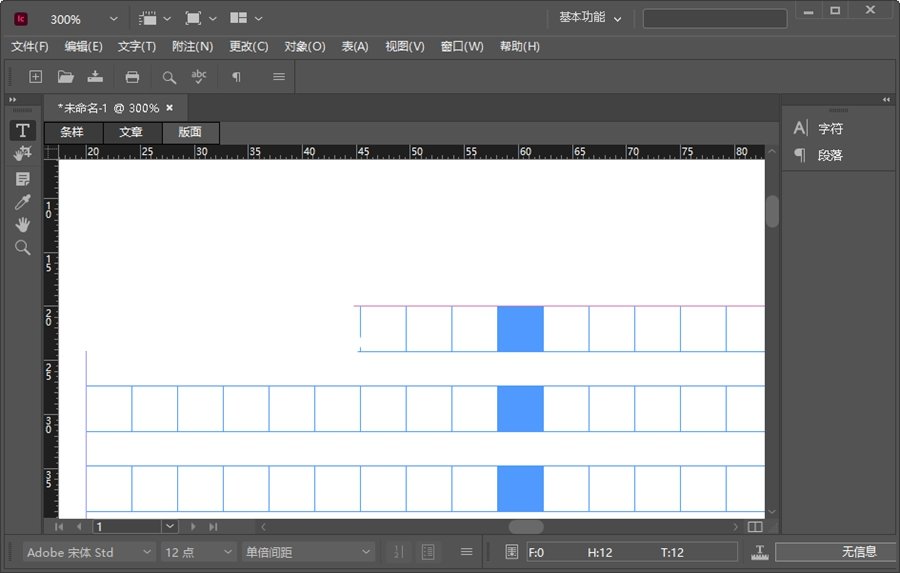Open the 更改(C) menu
This screenshot has width=900, height=573.
point(249,47)
